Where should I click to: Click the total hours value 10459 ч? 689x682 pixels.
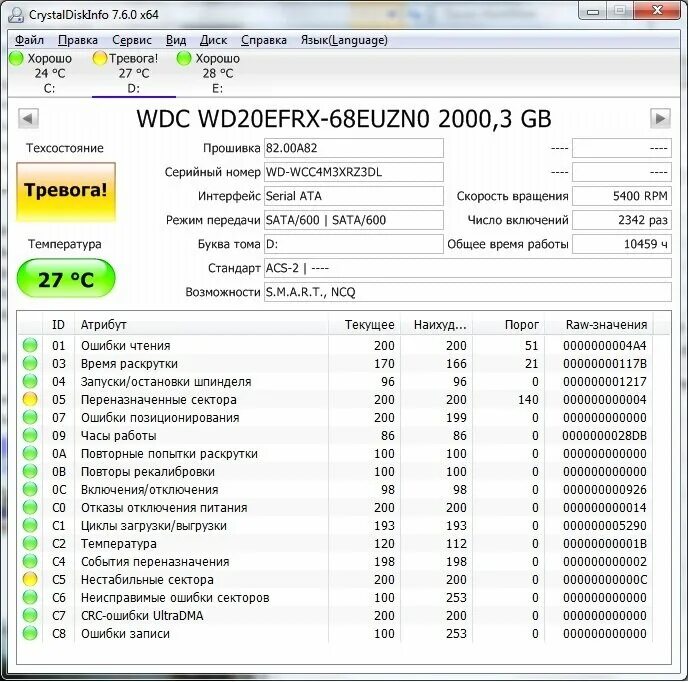[x=622, y=244]
